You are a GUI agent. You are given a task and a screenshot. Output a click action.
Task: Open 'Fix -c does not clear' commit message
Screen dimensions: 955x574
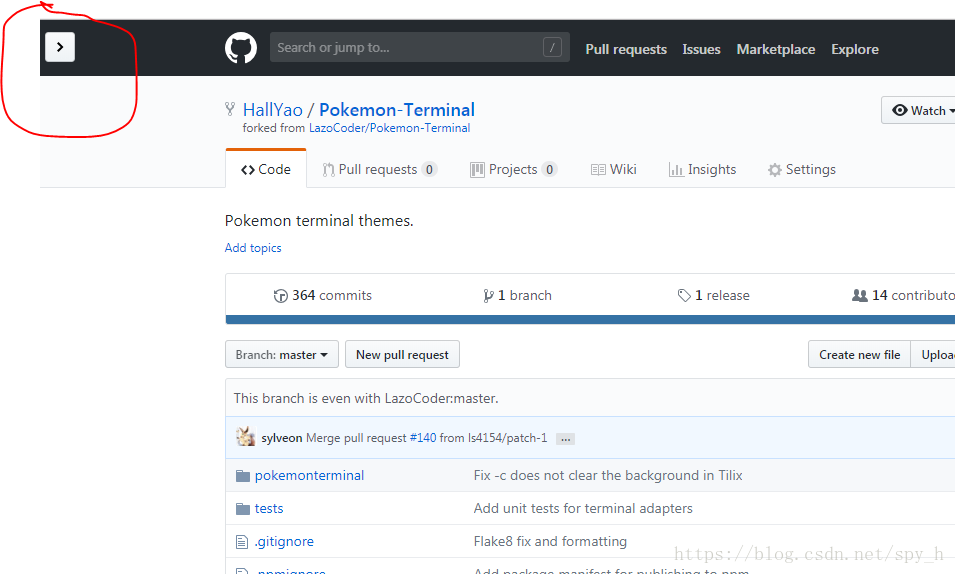[x=608, y=475]
